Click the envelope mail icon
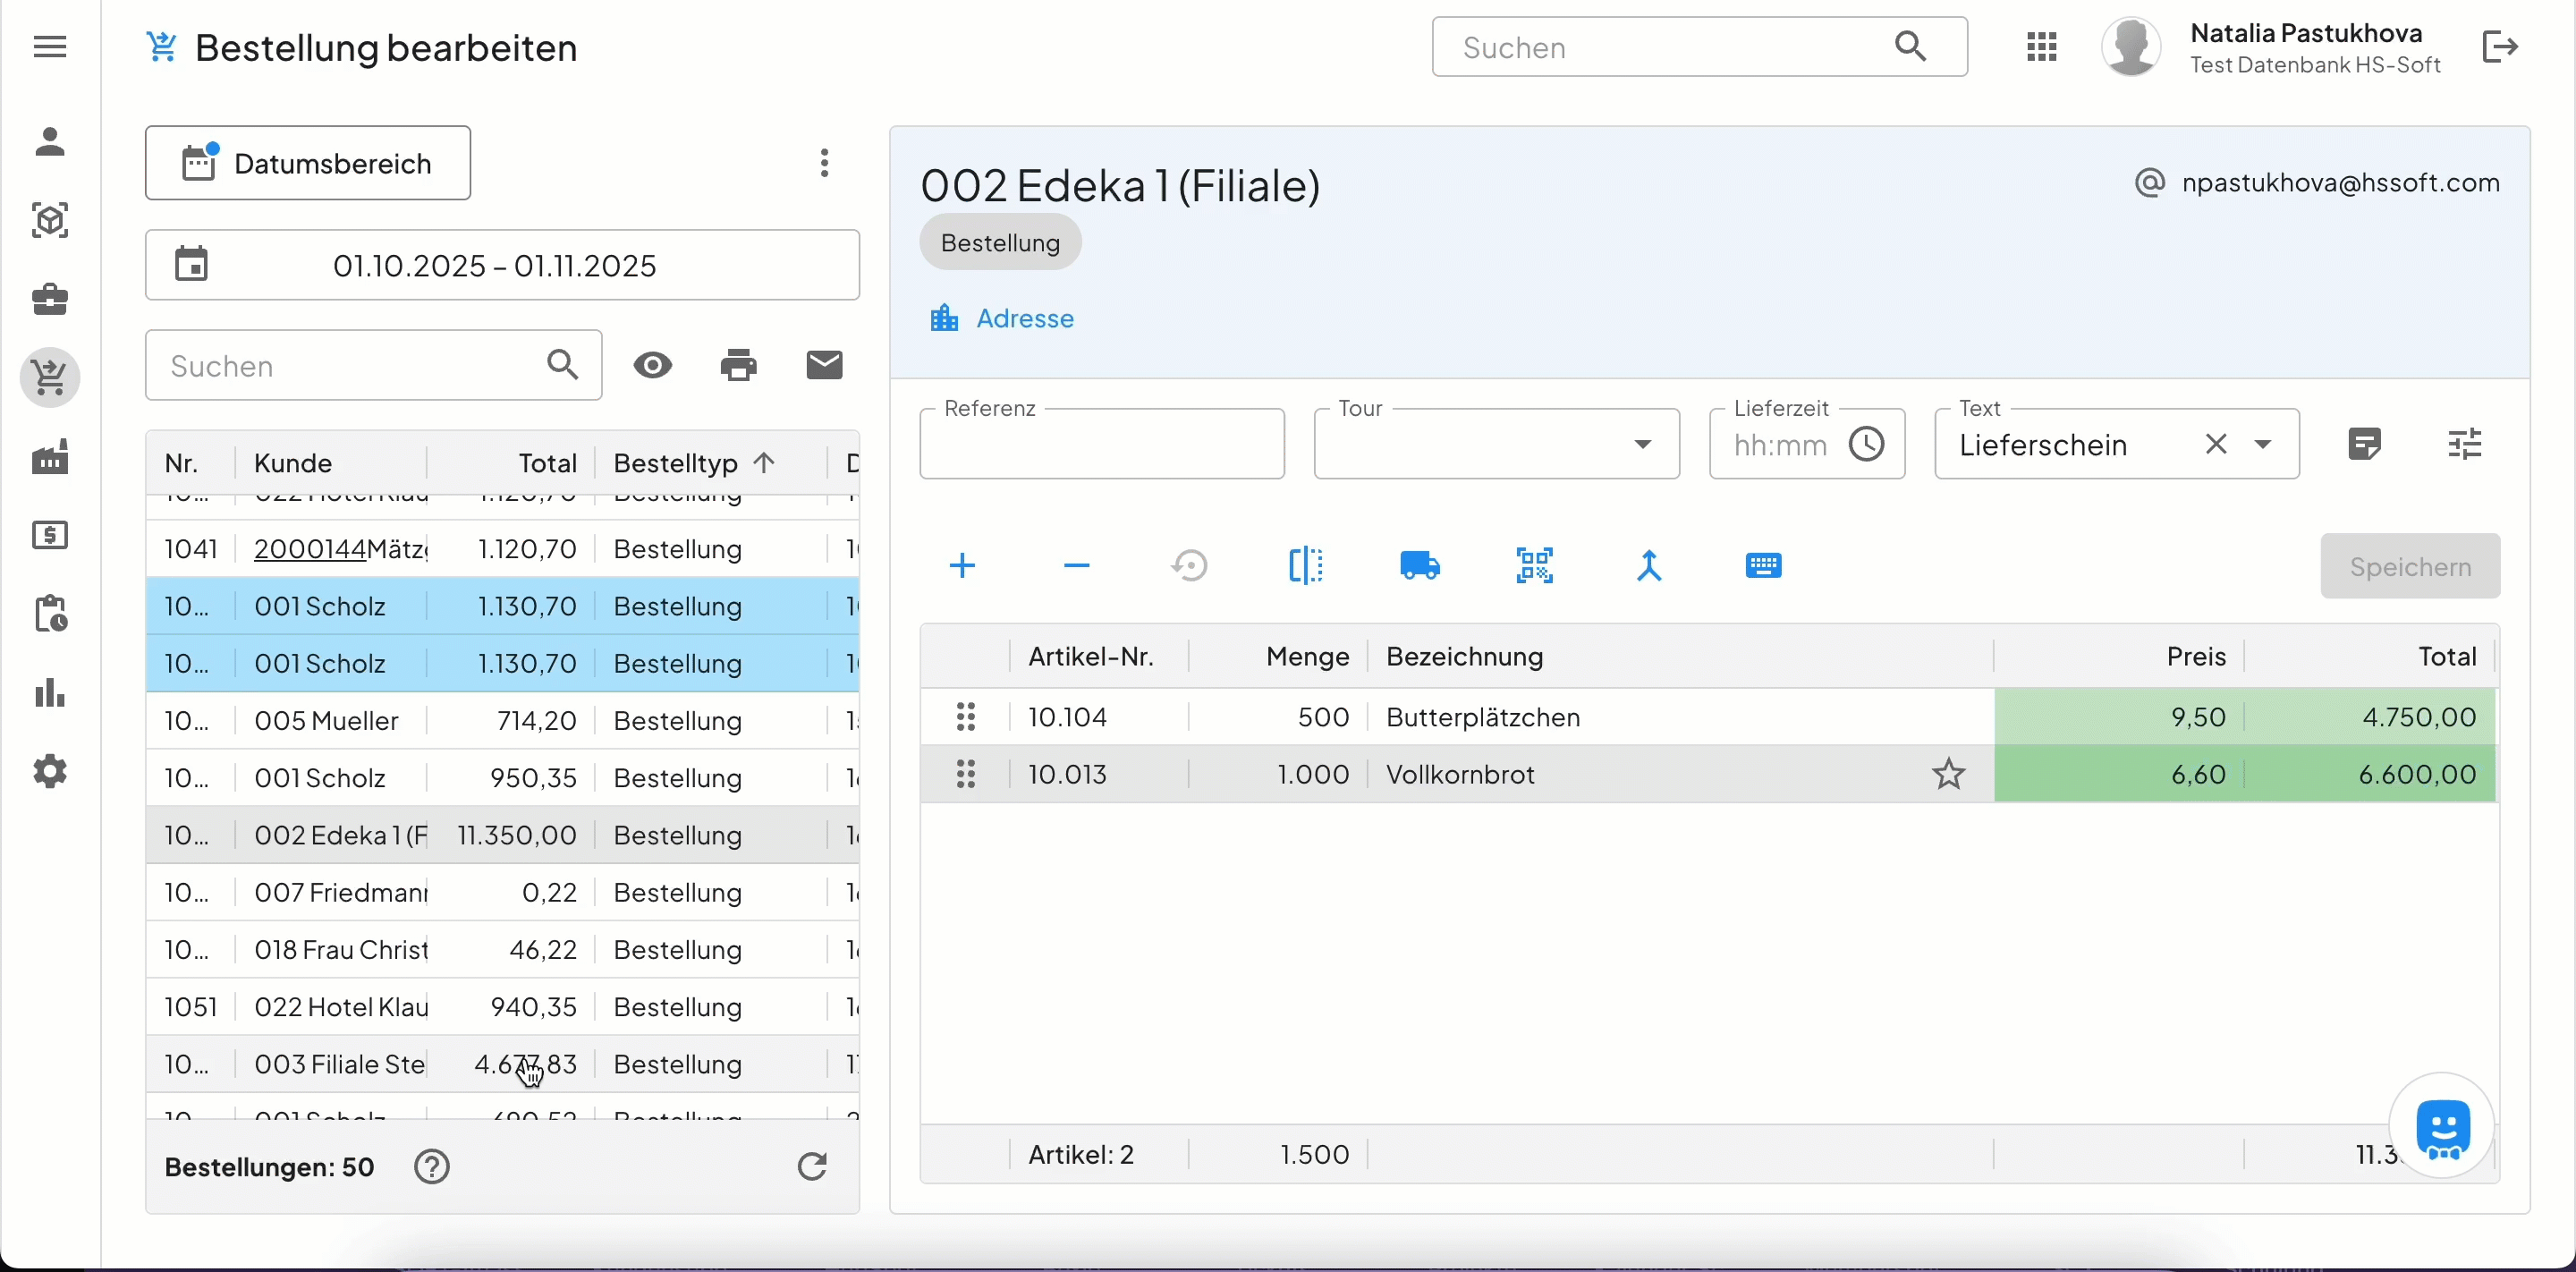Screen dimensions: 2576x1272 click(x=824, y=366)
